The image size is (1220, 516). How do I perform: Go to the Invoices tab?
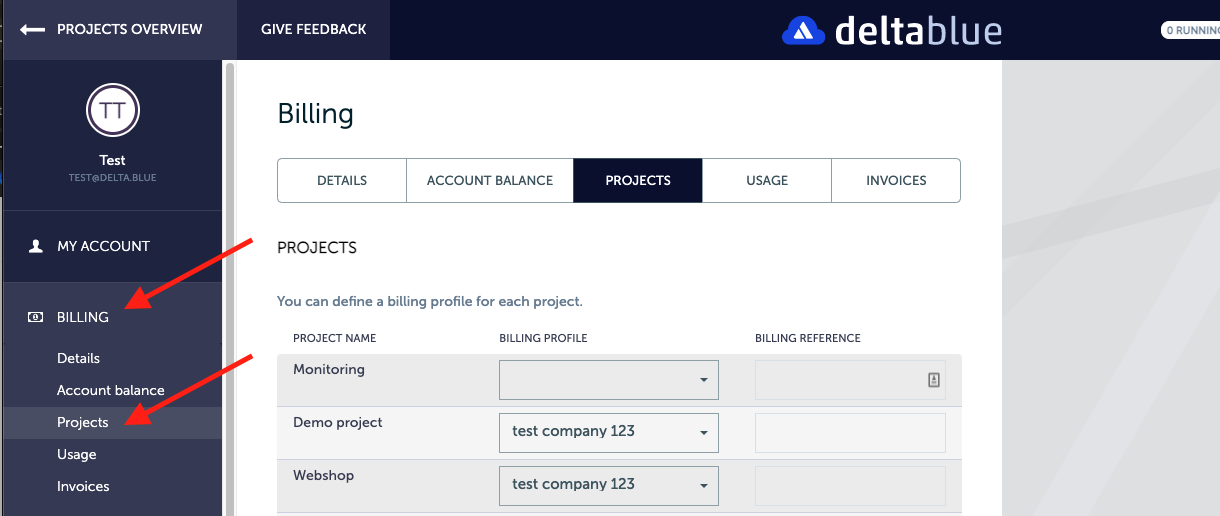896,181
